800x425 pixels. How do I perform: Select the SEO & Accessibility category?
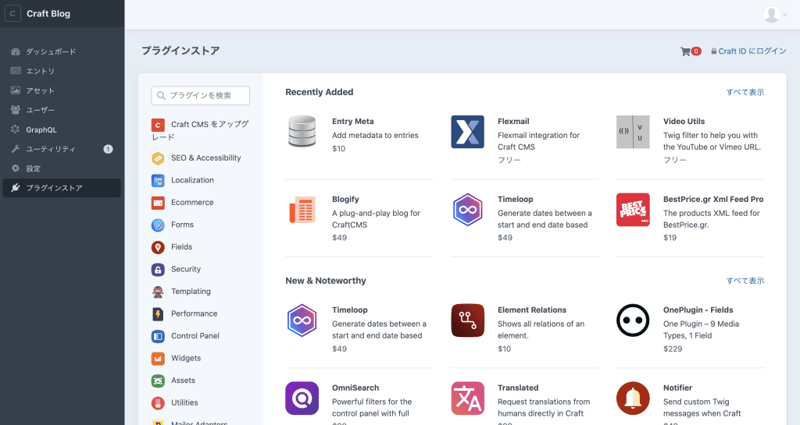[205, 158]
